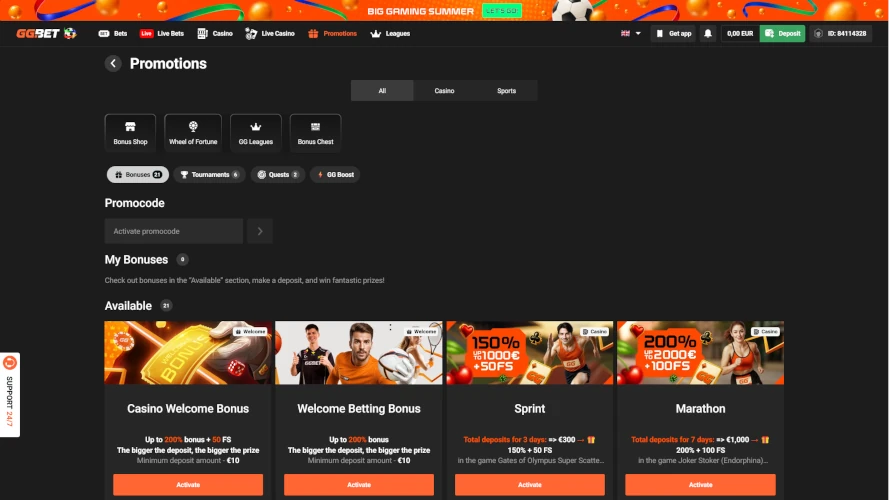Click the My Bonuses count badge
889x500 pixels.
pyautogui.click(x=182, y=260)
